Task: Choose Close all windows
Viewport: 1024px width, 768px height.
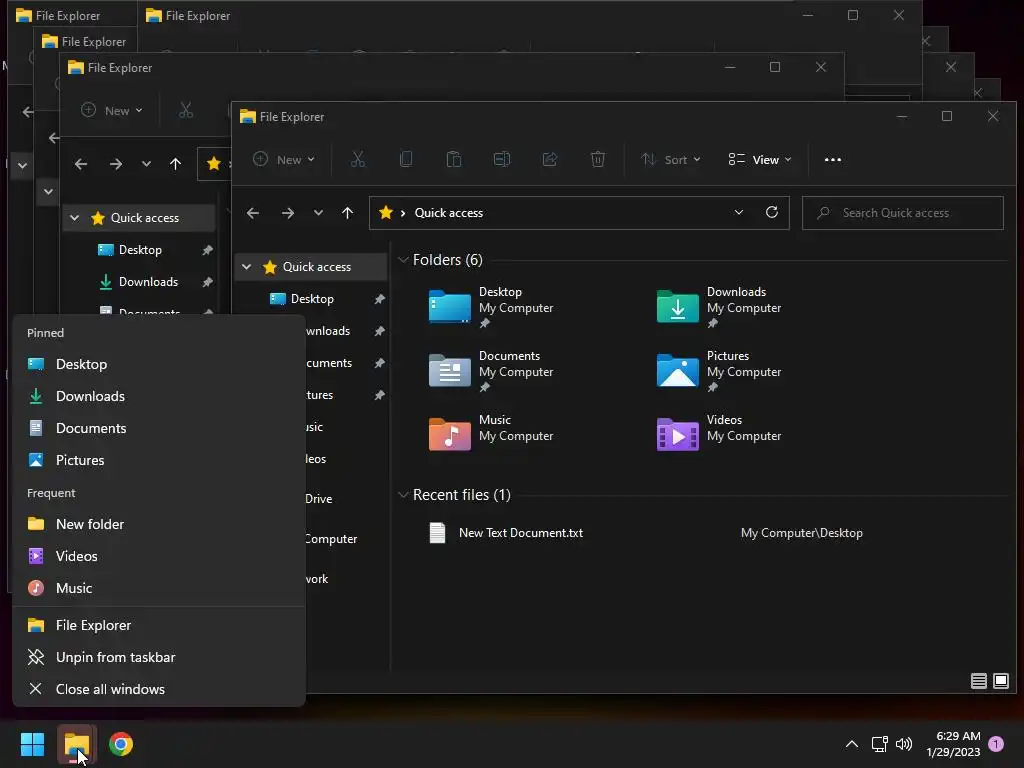Action: coord(159,690)
